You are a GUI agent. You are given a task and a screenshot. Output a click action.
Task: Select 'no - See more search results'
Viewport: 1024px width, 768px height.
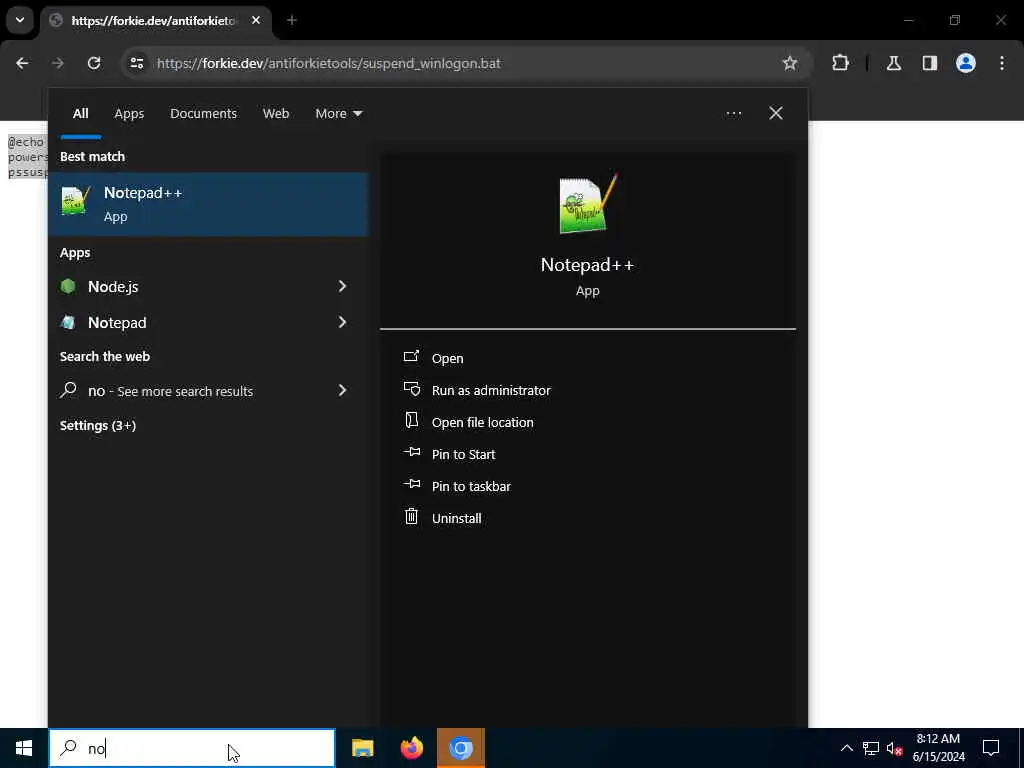(x=188, y=391)
